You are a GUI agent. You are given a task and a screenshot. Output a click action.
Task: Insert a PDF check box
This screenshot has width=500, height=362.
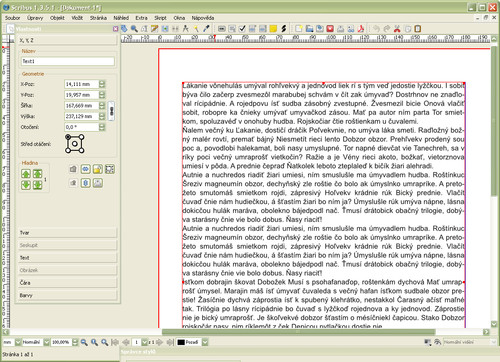click(242, 29)
